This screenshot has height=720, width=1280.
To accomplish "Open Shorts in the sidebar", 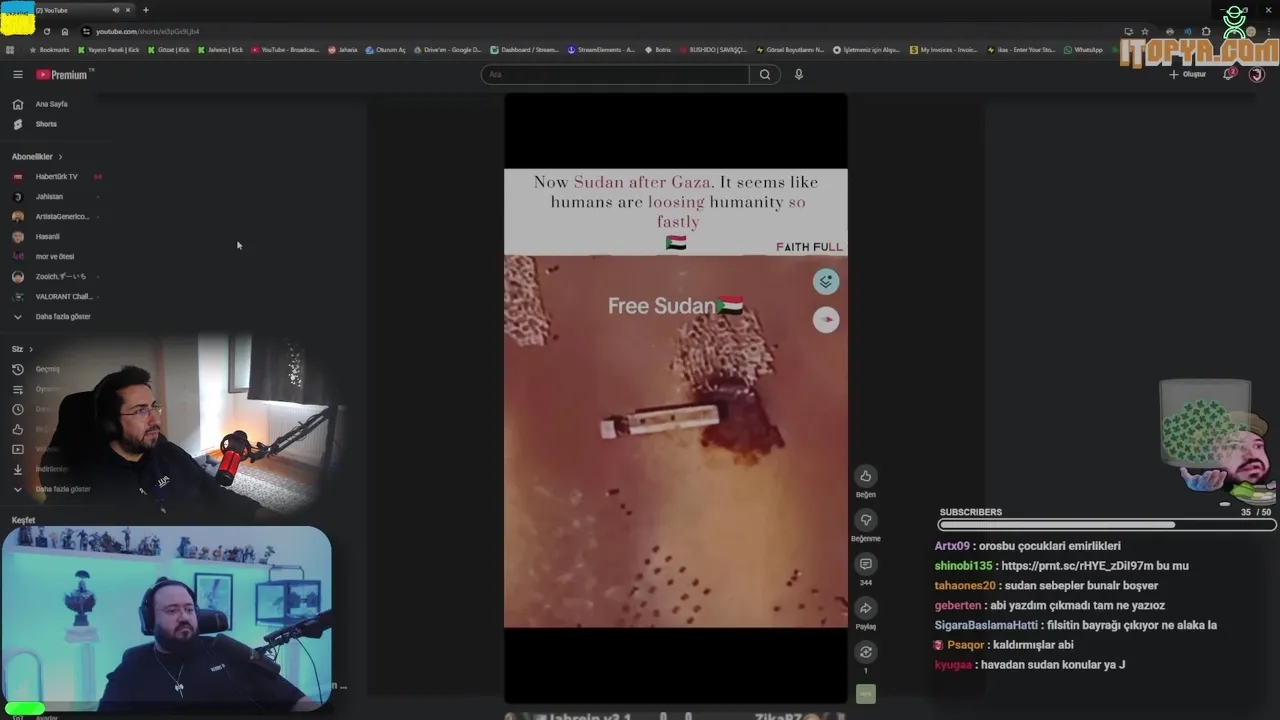I will pyautogui.click(x=35, y=124).
